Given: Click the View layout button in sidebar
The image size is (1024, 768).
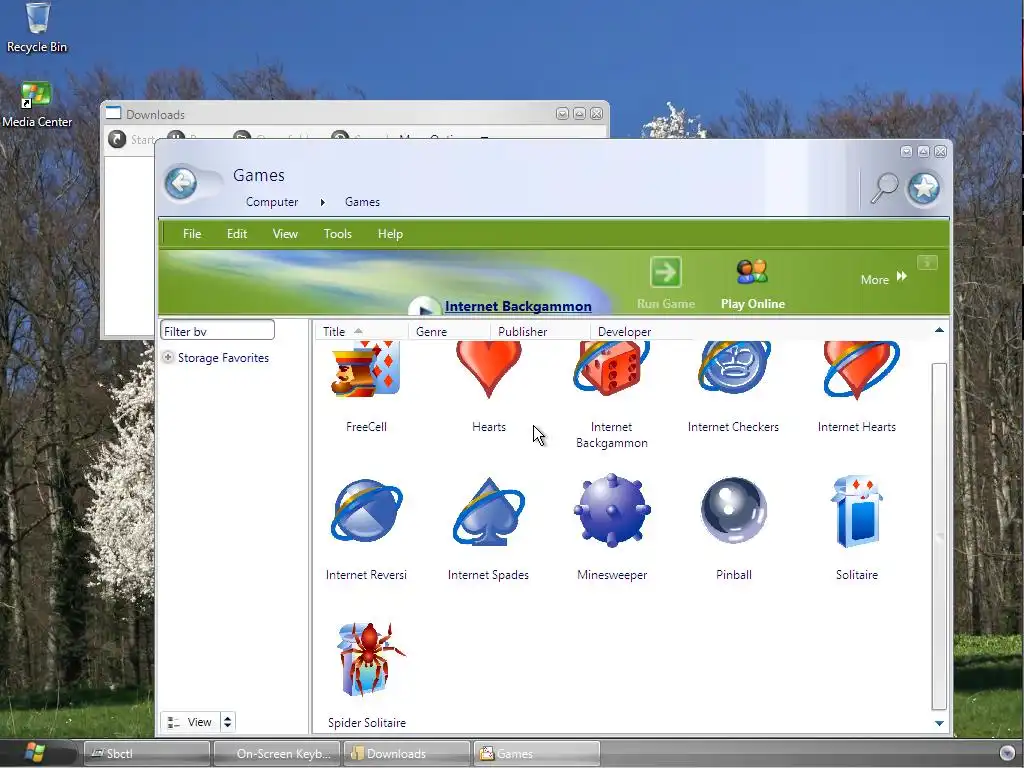Looking at the screenshot, I should (x=190, y=722).
